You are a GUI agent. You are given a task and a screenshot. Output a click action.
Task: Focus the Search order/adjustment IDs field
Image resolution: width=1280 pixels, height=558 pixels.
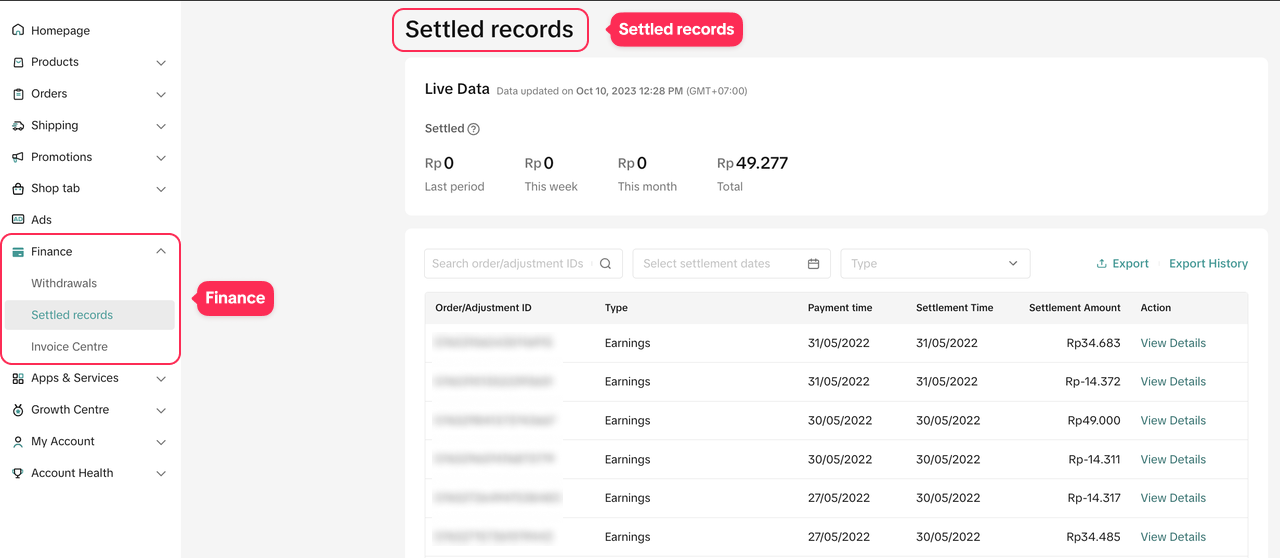pos(508,264)
